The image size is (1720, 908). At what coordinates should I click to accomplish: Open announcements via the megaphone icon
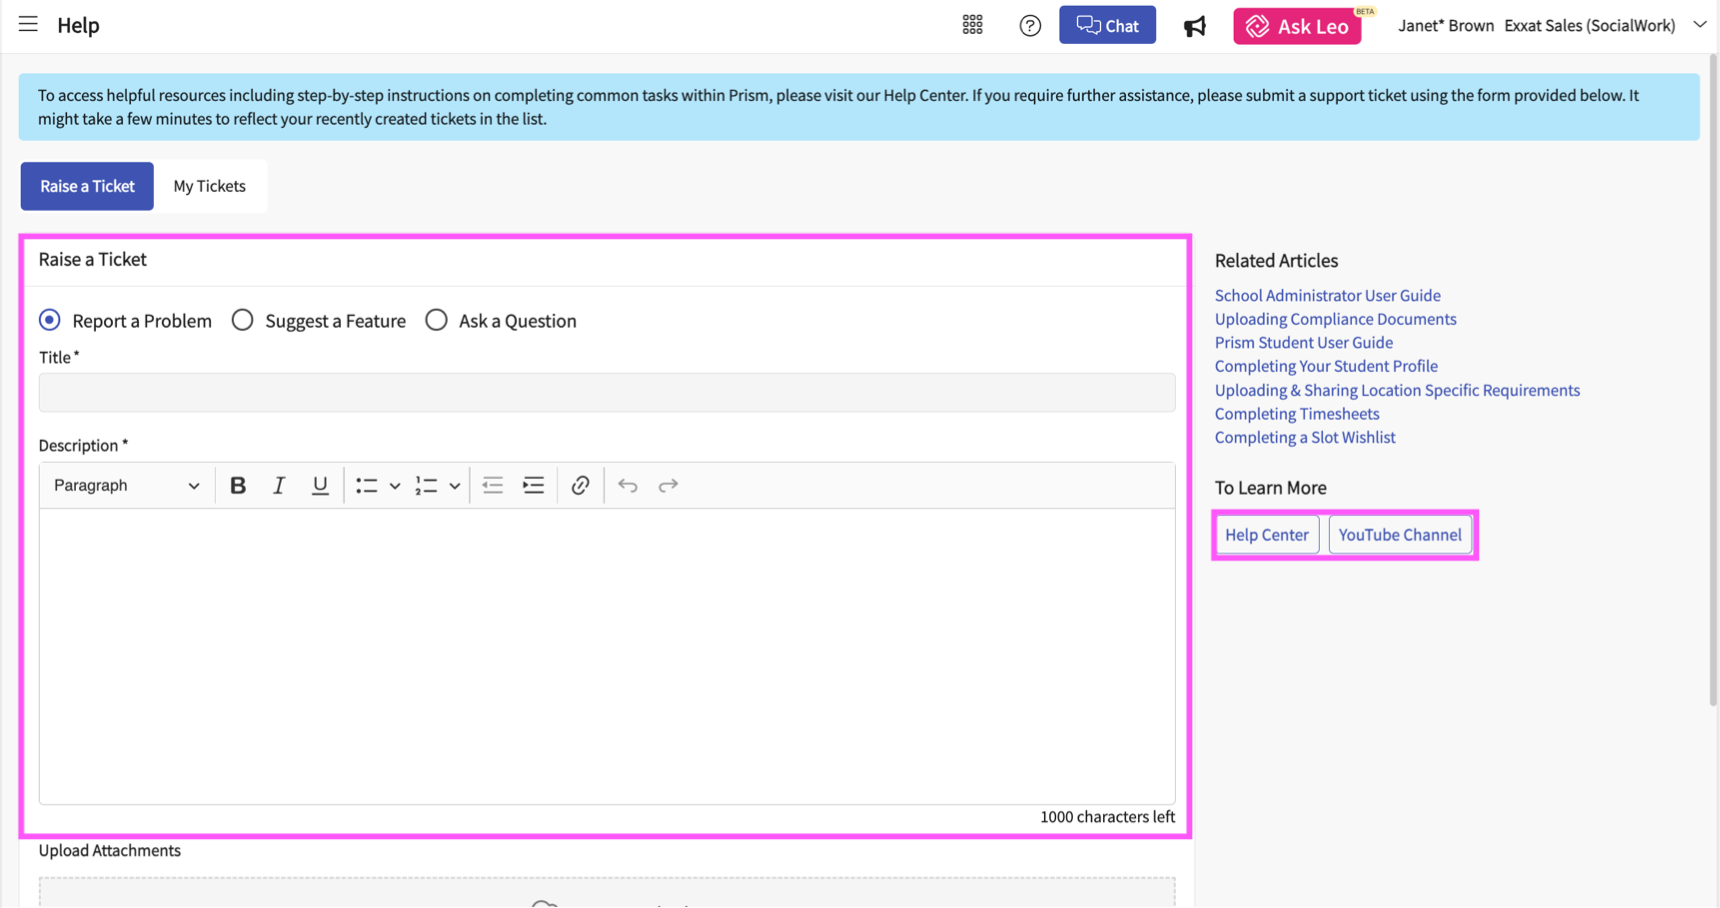pyautogui.click(x=1195, y=27)
